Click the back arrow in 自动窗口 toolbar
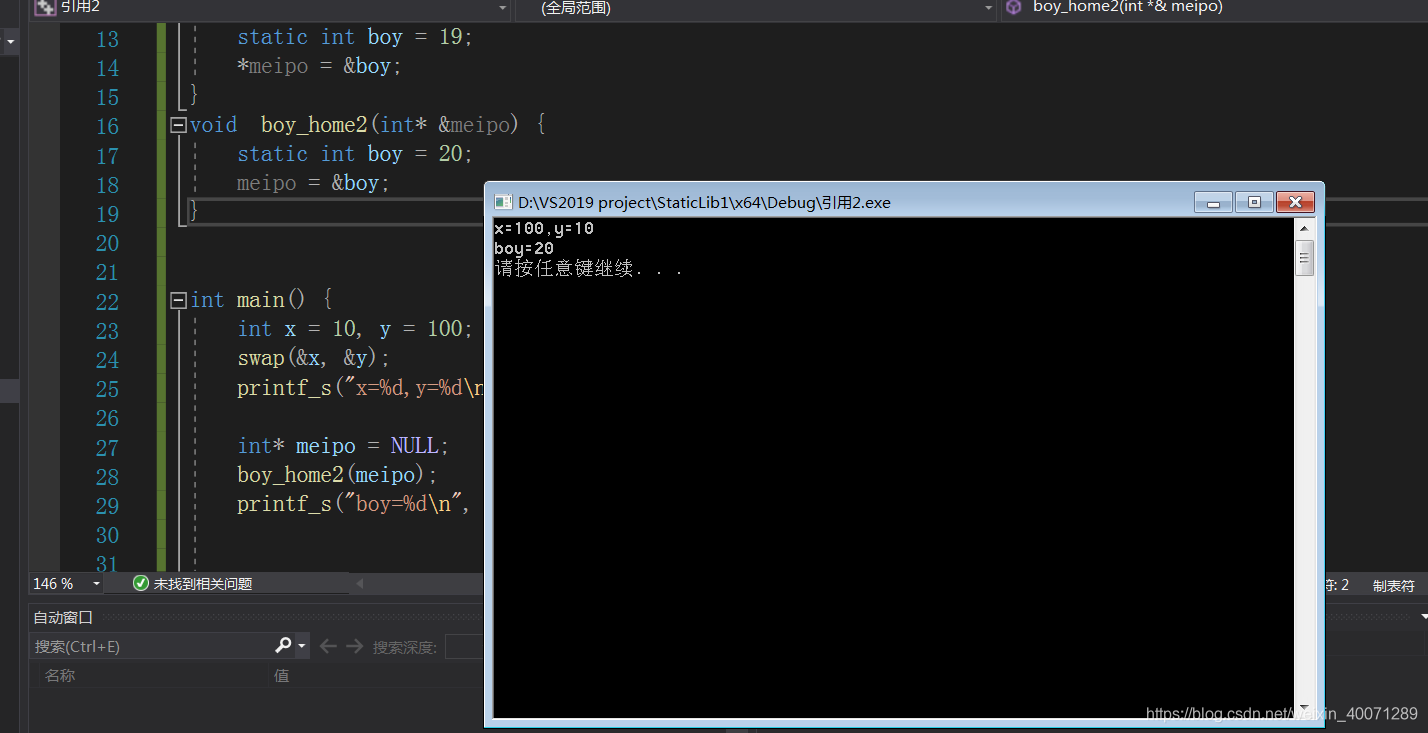The width and height of the screenshot is (1428, 733). tap(328, 647)
